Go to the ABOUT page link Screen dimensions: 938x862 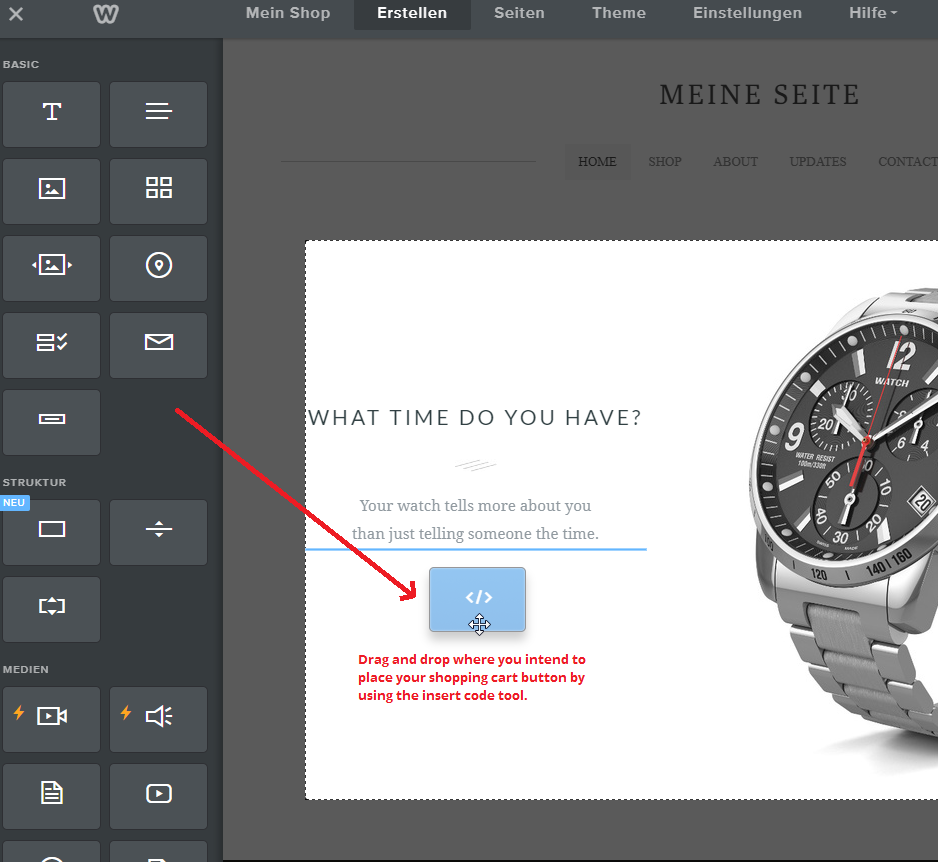point(735,162)
